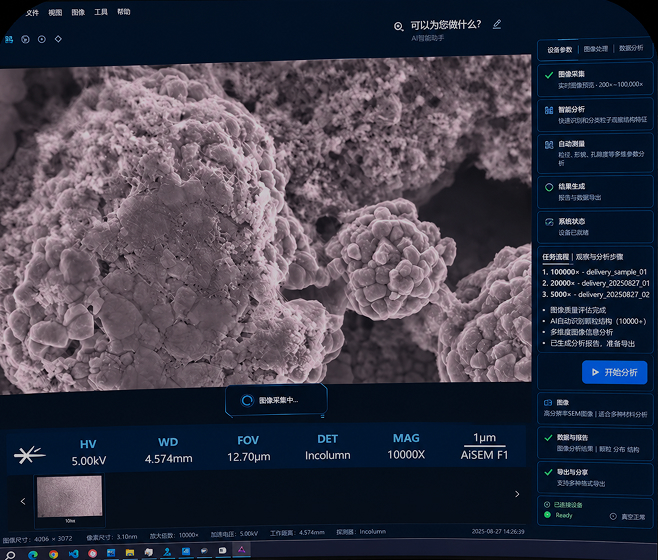Image resolution: width=658 pixels, height=560 pixels.
Task: Click the timestamp 2025-08-27 14:26:39
Action: coord(498,531)
